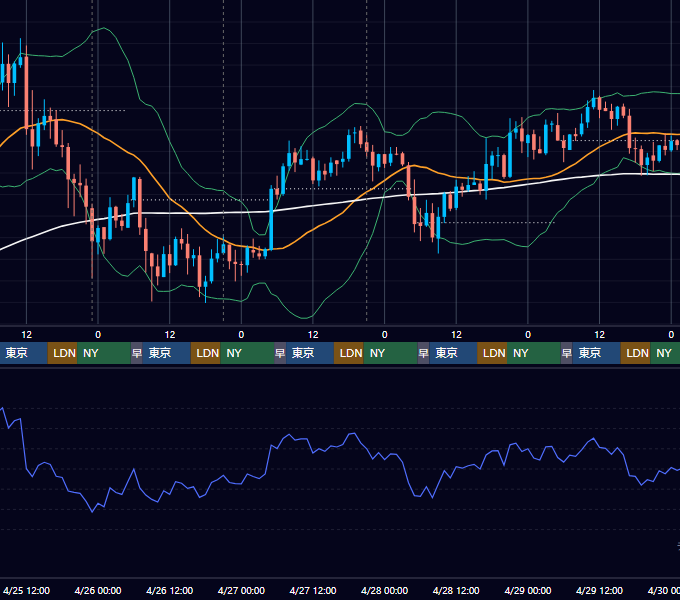This screenshot has height=600, width=680.
Task: Select the LDN session block on 4/28
Action: click(x=492, y=353)
